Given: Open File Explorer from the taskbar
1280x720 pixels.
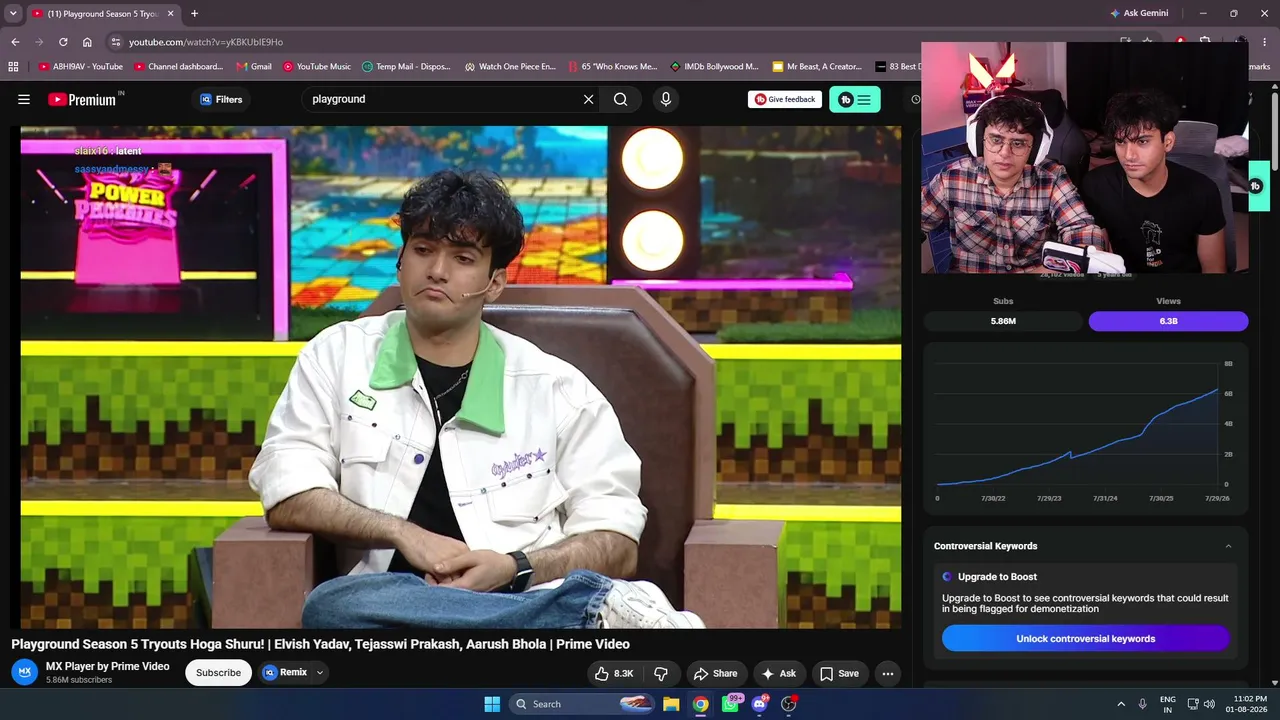Looking at the screenshot, I should coord(671,704).
